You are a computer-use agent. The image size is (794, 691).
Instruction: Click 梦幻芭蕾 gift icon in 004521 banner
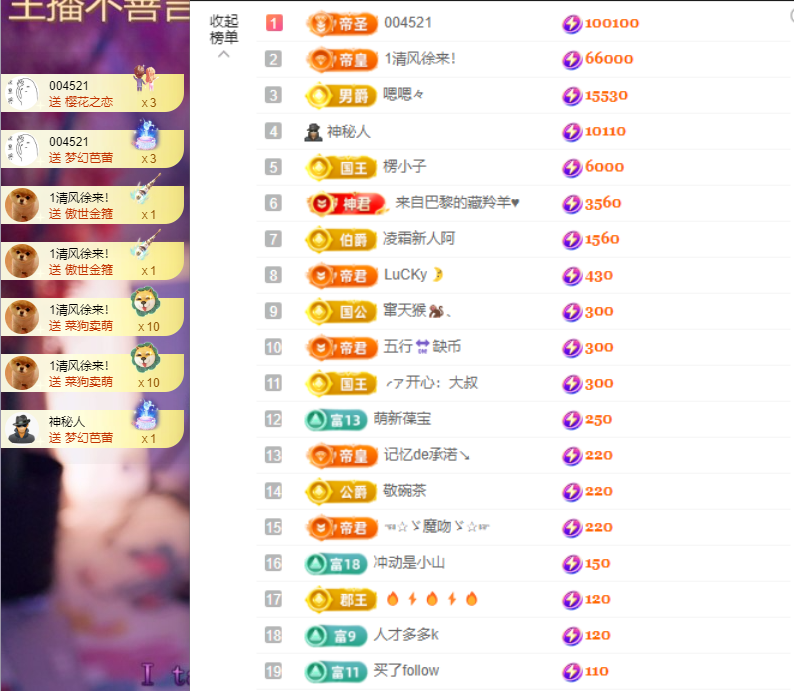[x=146, y=135]
